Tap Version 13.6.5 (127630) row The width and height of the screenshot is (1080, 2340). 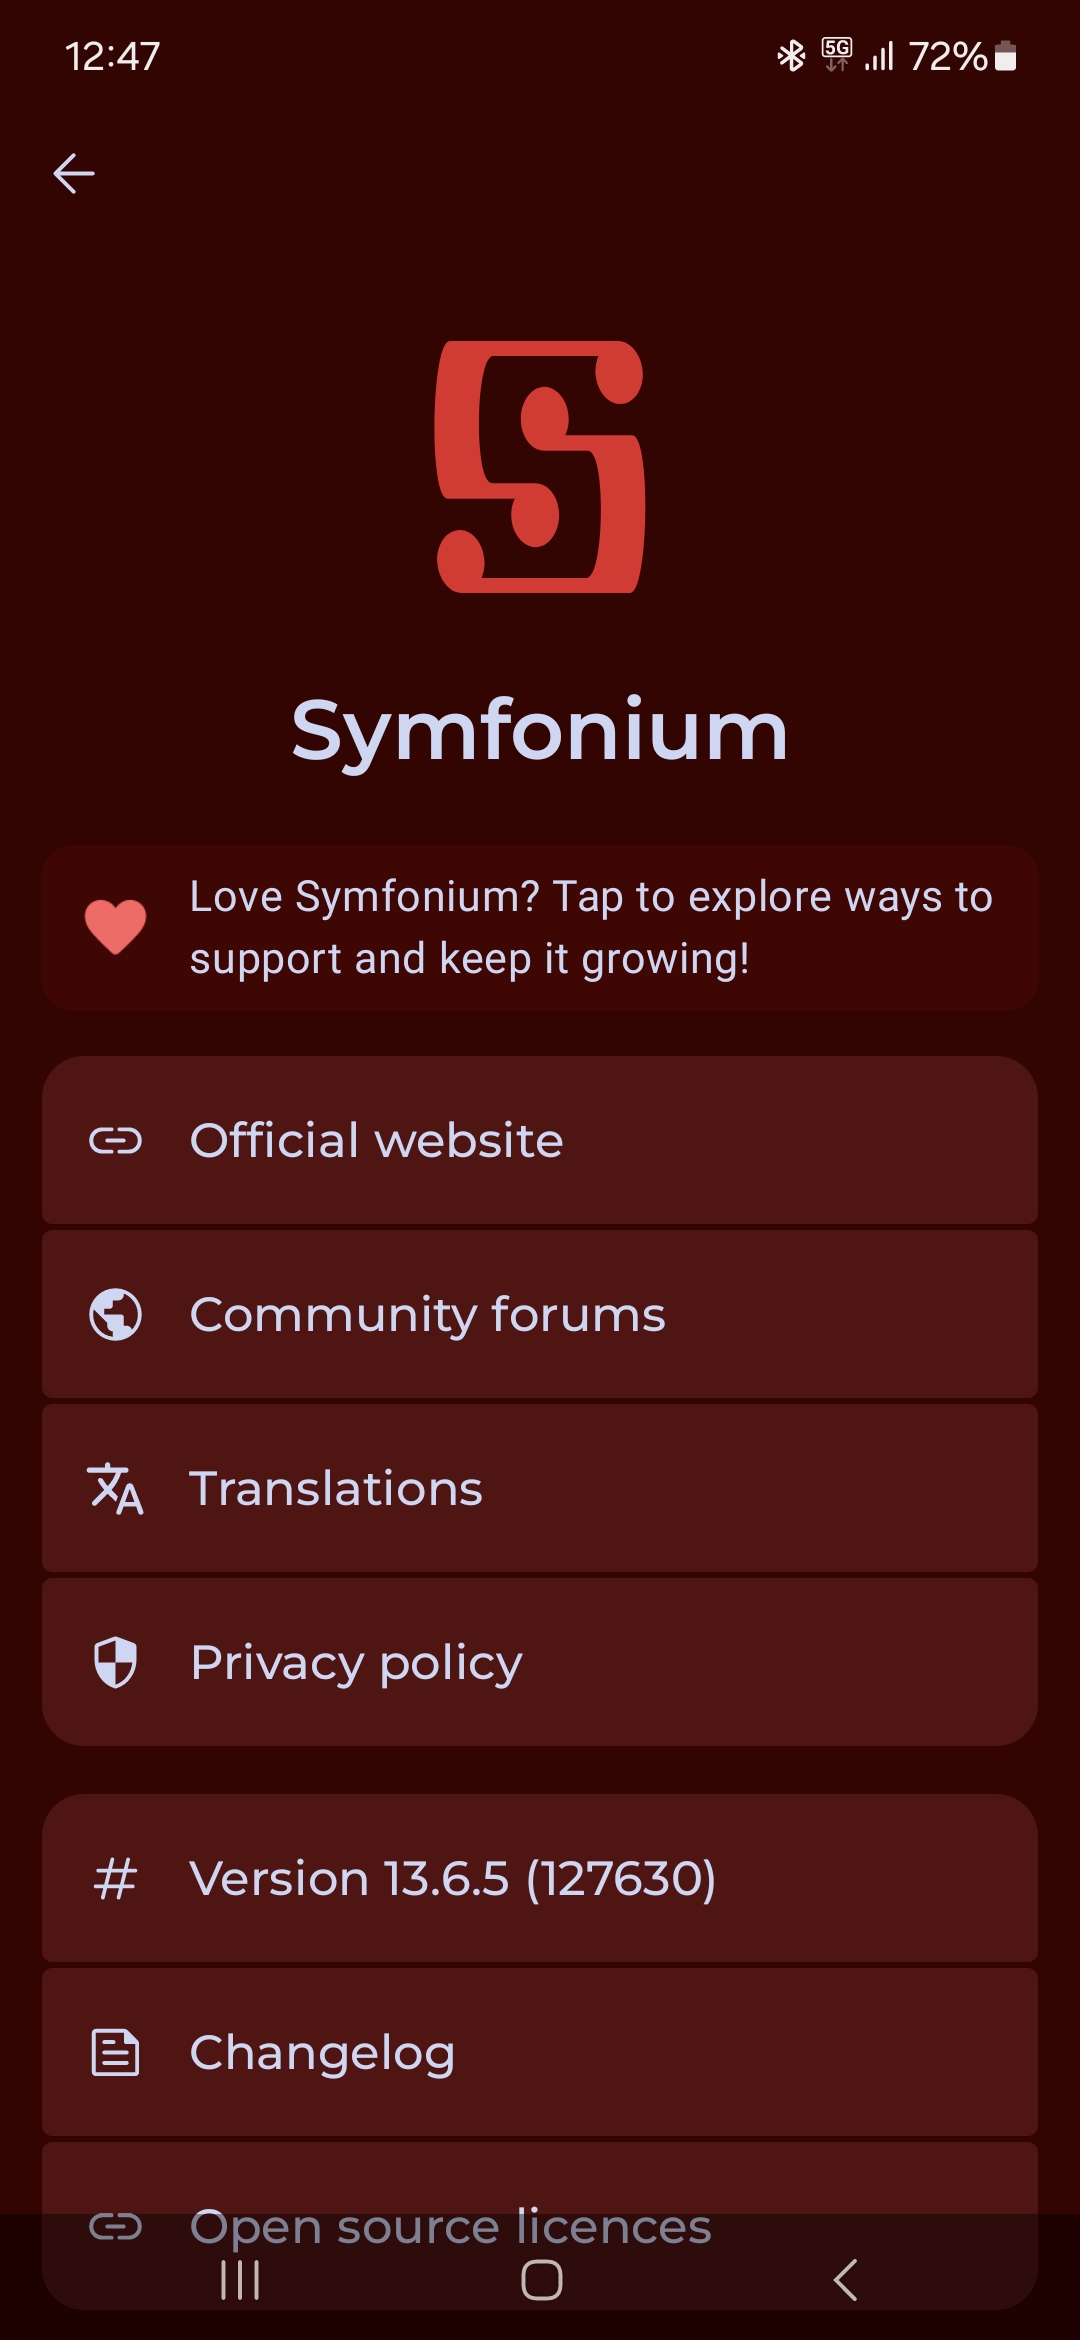540,1879
